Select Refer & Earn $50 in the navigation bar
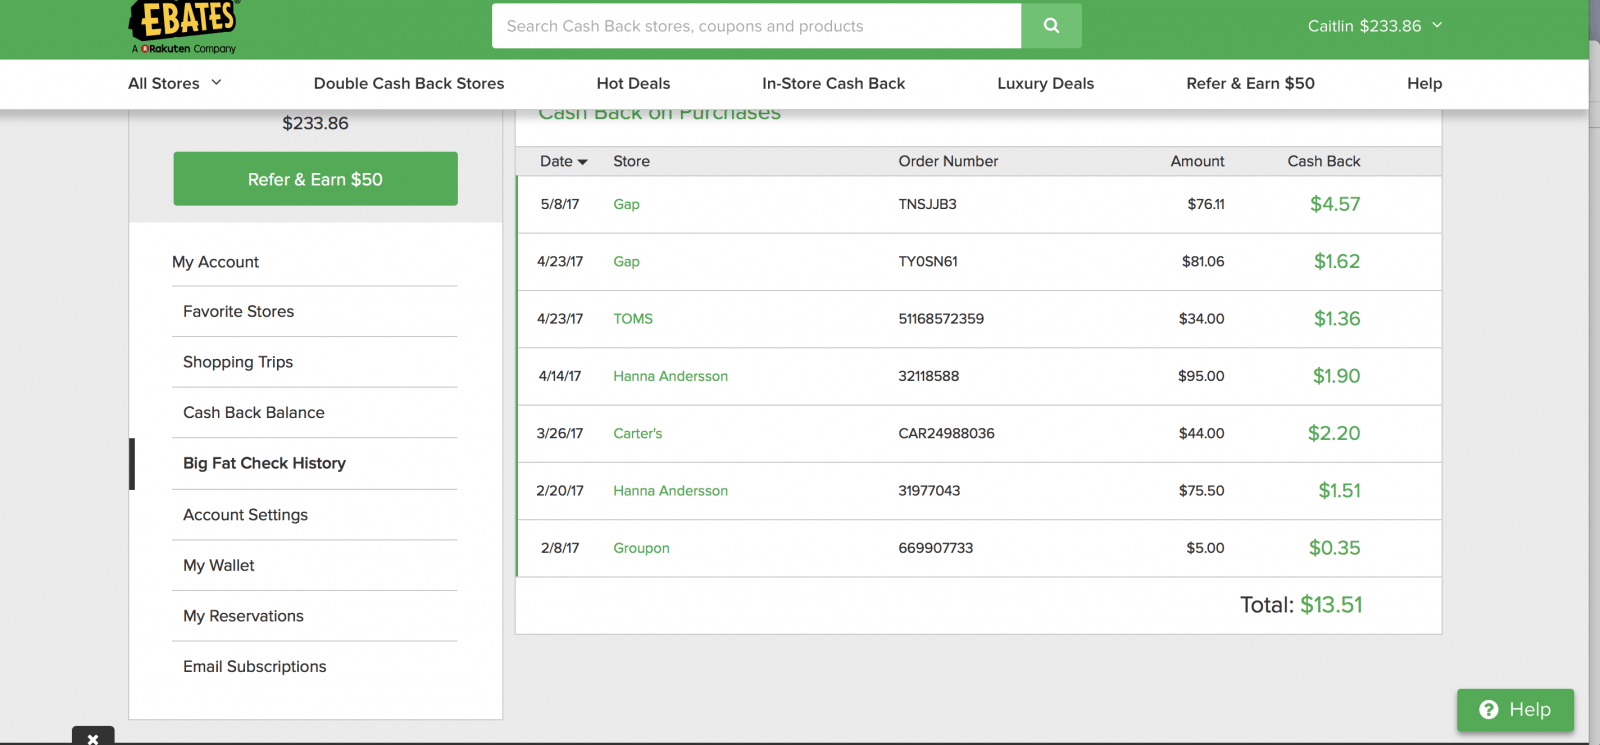 click(x=1250, y=83)
